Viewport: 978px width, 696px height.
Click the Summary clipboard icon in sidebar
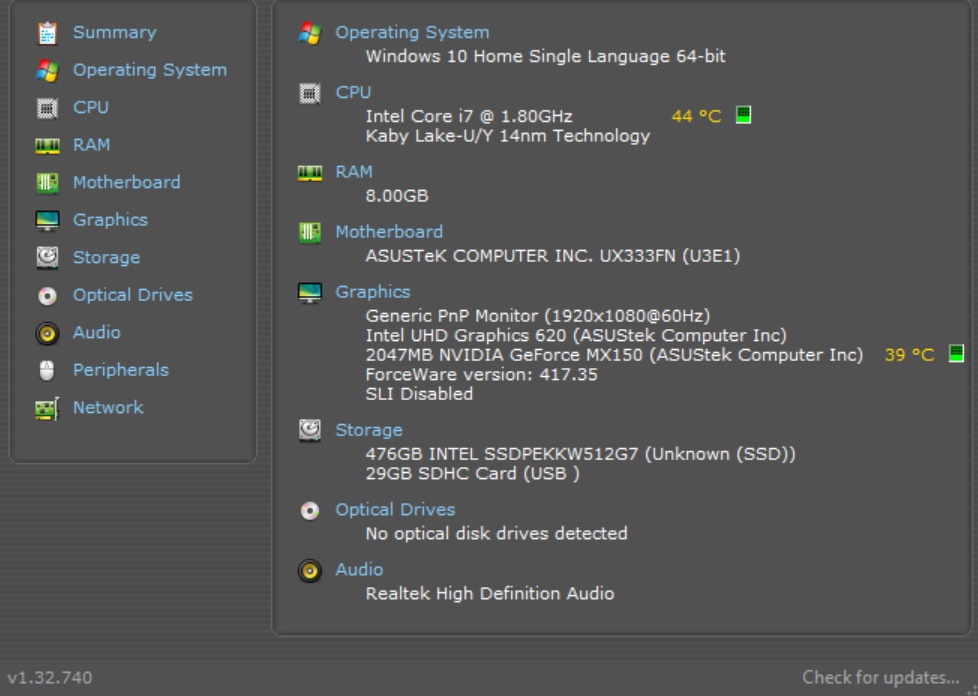coord(47,33)
